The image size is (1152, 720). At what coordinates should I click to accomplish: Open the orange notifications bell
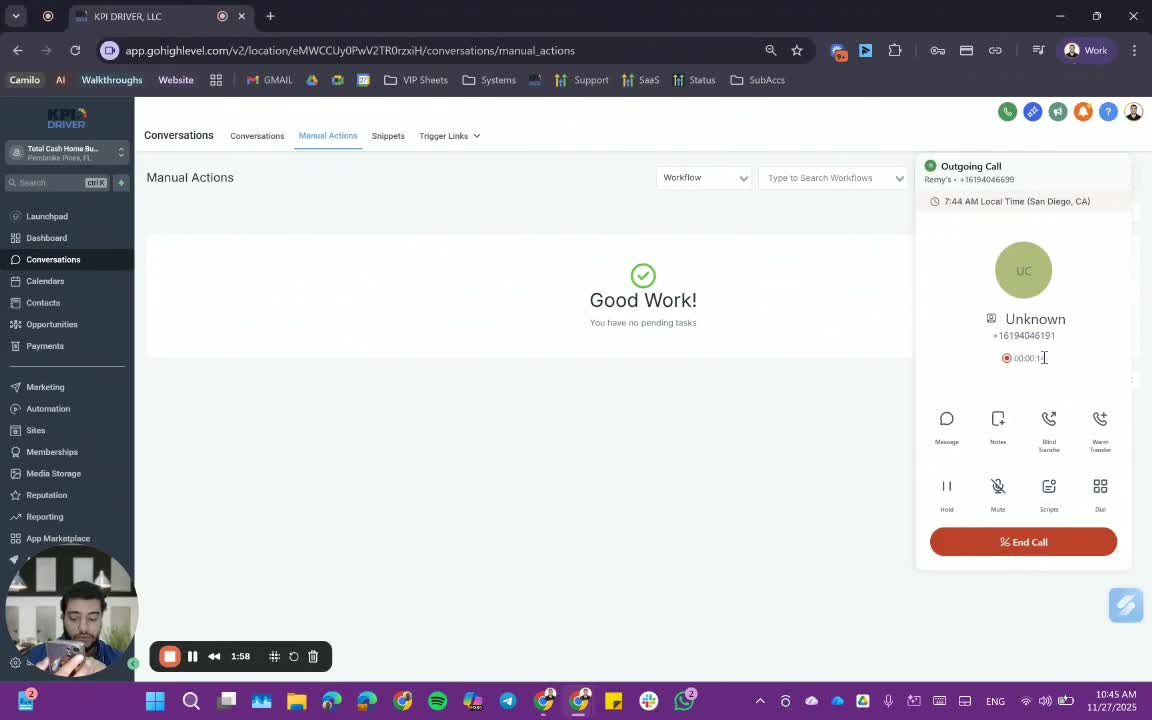click(x=1083, y=112)
